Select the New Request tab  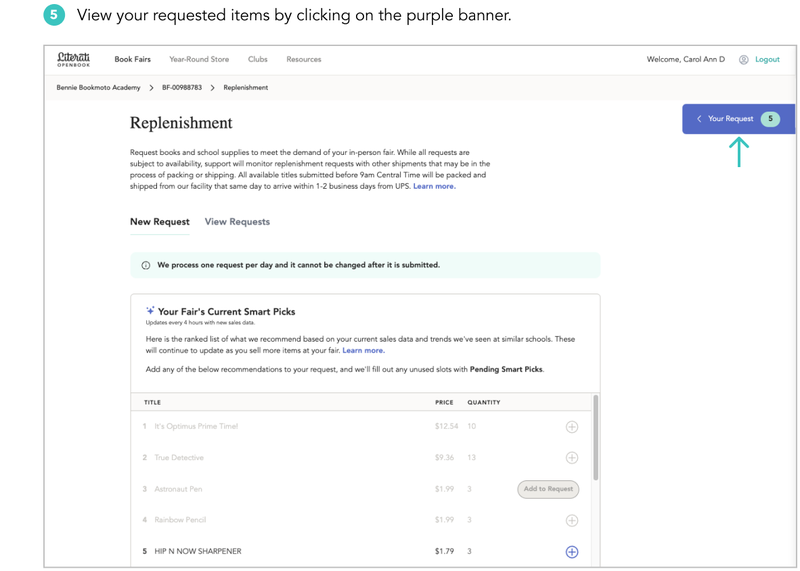coord(160,222)
